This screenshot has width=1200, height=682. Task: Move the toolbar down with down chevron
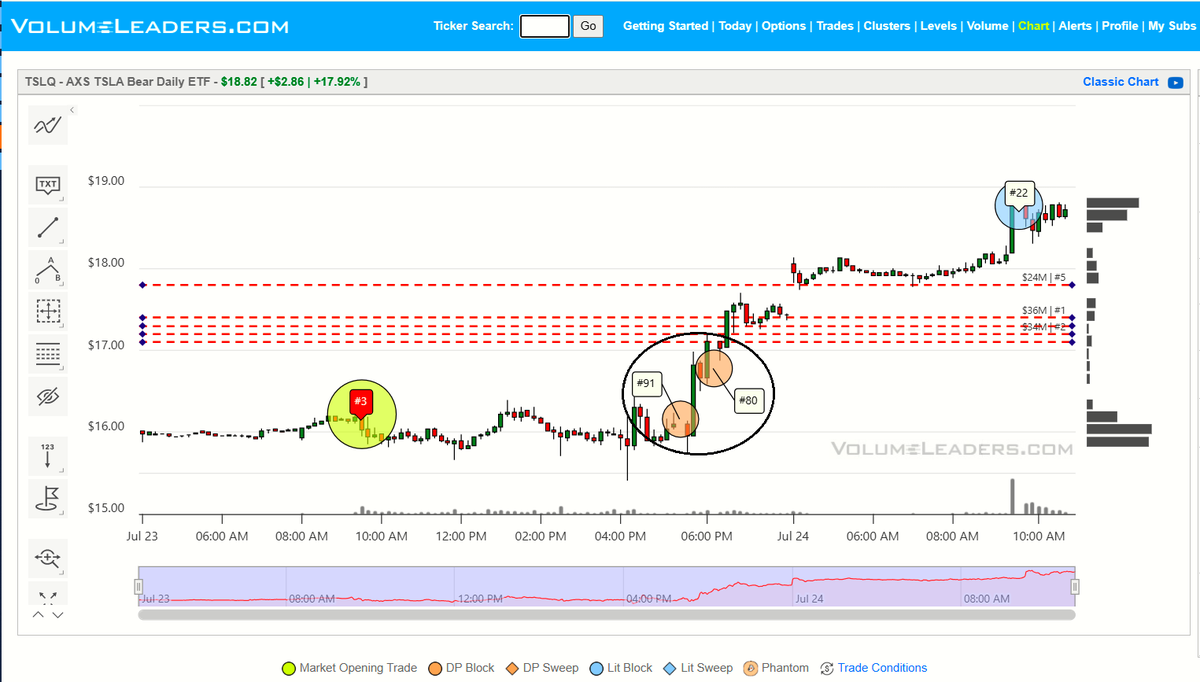click(x=57, y=614)
